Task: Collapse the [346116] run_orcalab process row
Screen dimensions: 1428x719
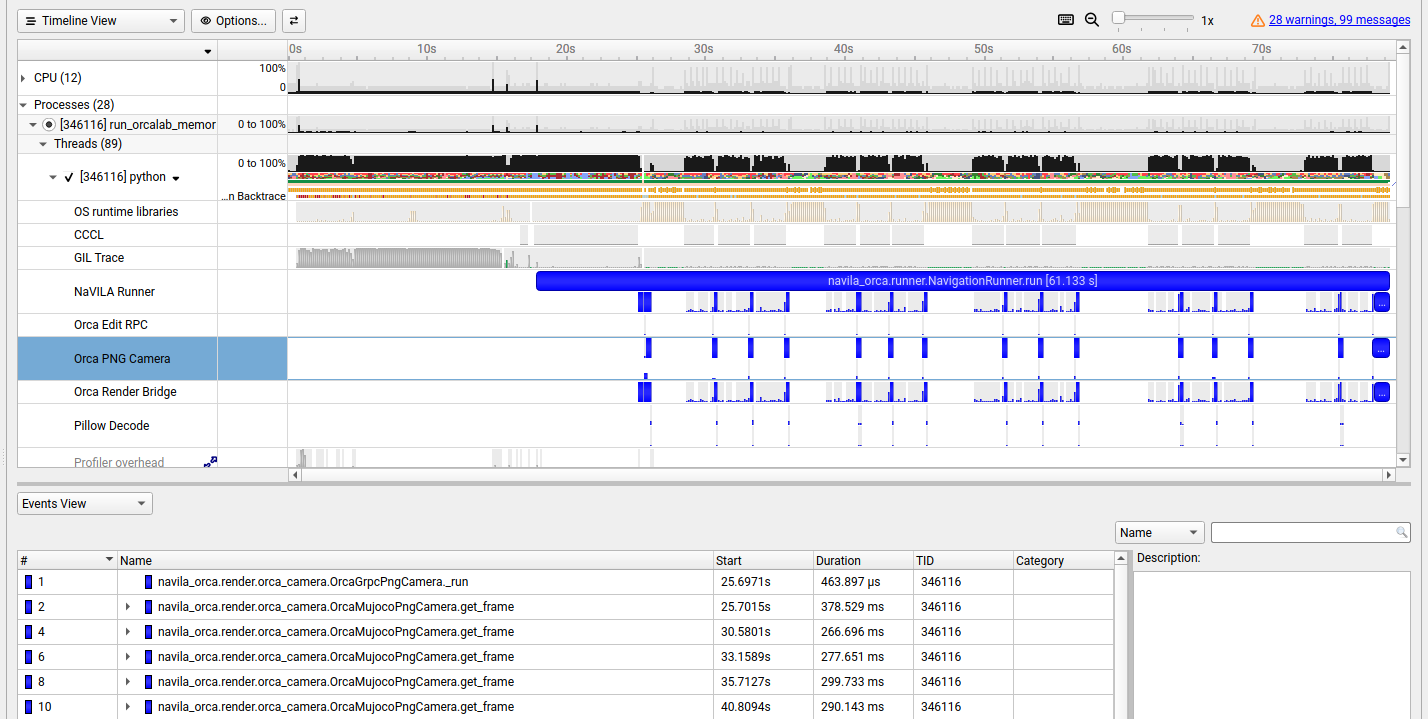Action: pyautogui.click(x=33, y=125)
